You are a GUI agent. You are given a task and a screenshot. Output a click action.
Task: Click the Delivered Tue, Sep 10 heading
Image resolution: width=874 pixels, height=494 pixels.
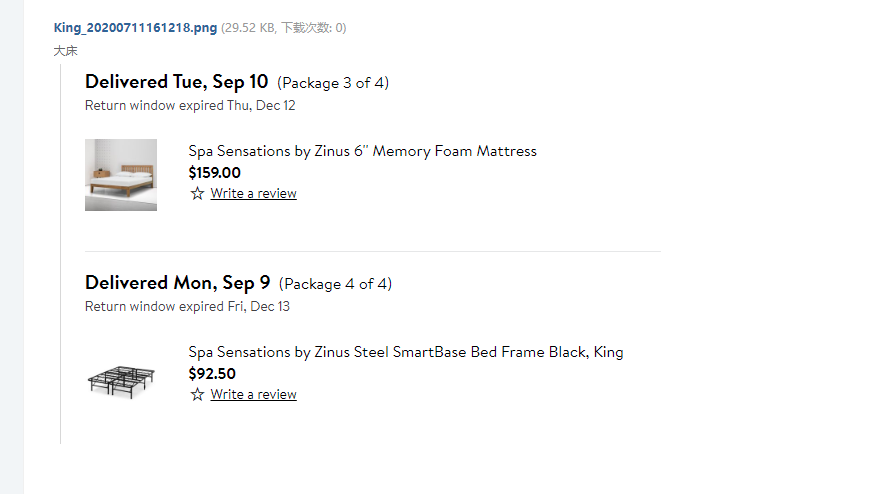[x=177, y=82]
